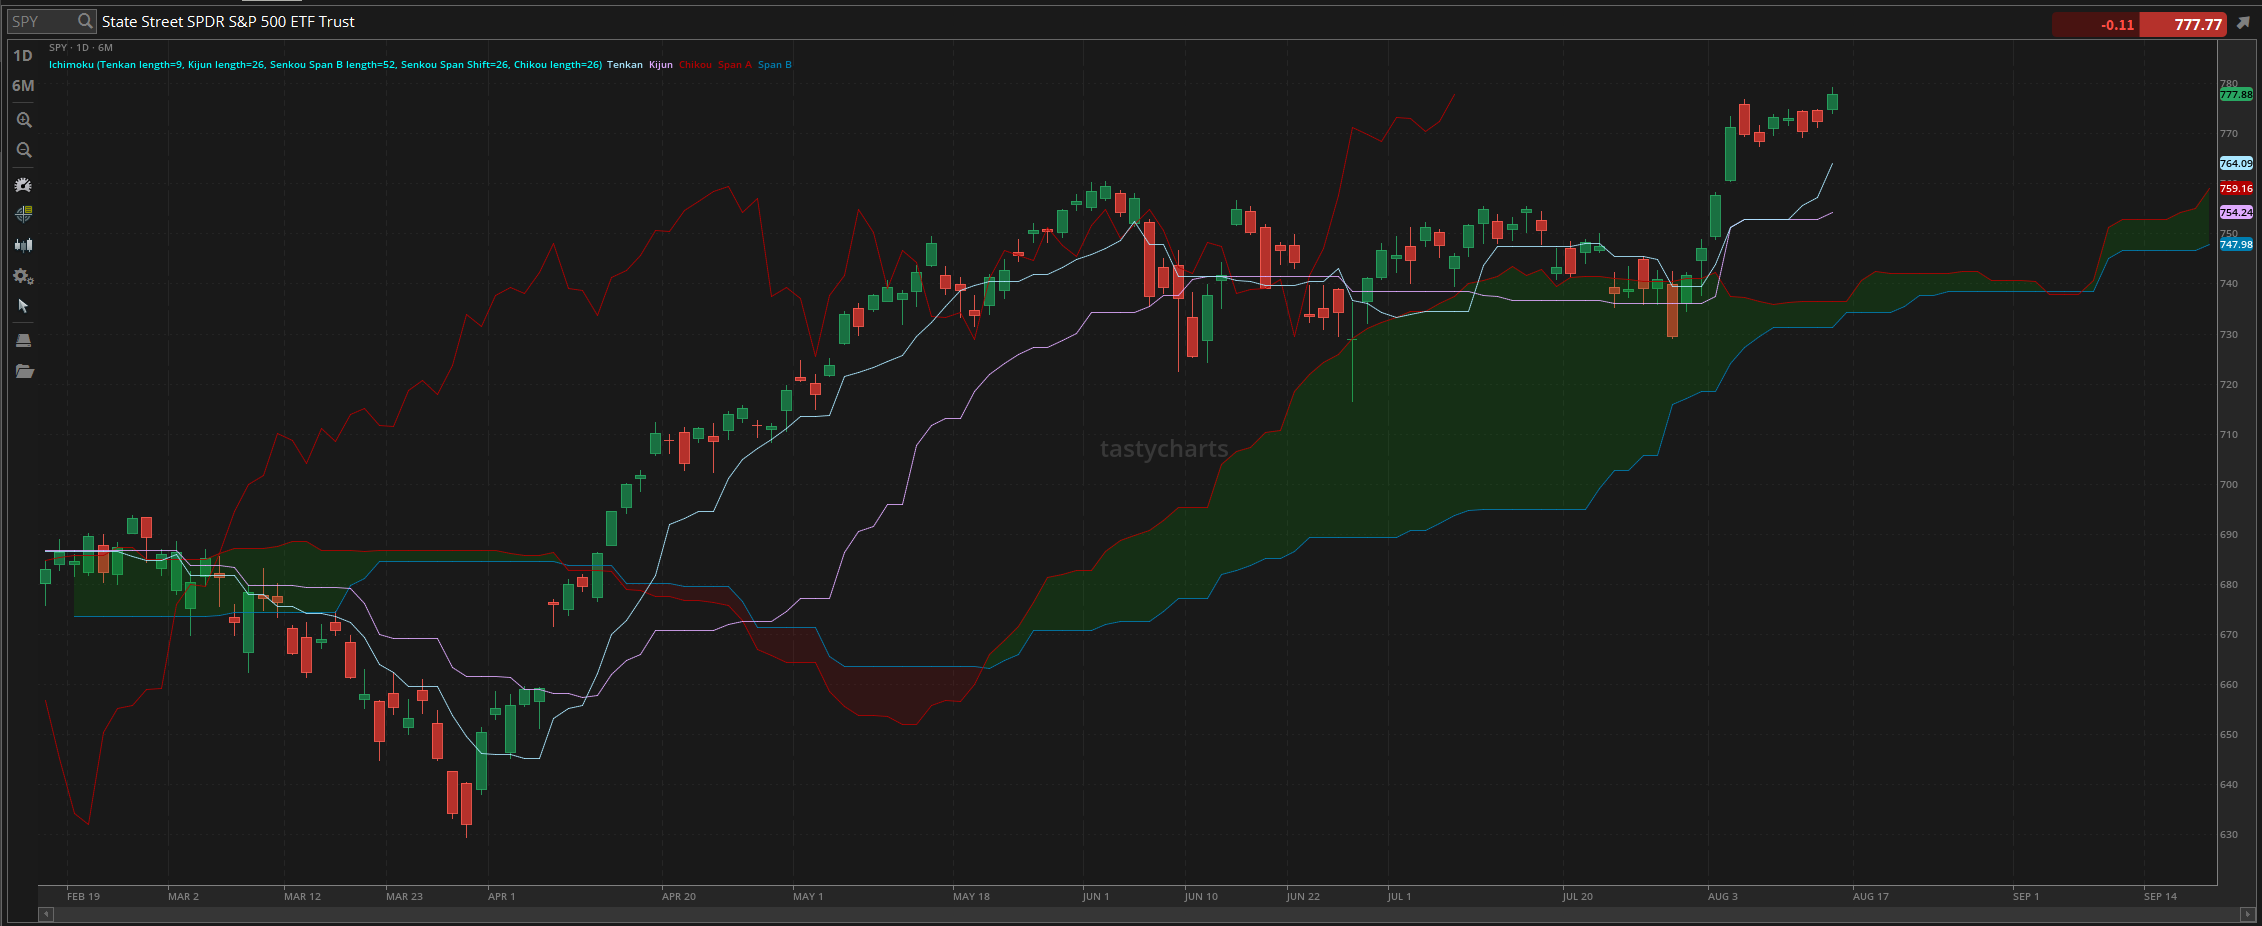Click the purple 754.24 Kijun axis tag

click(2236, 212)
